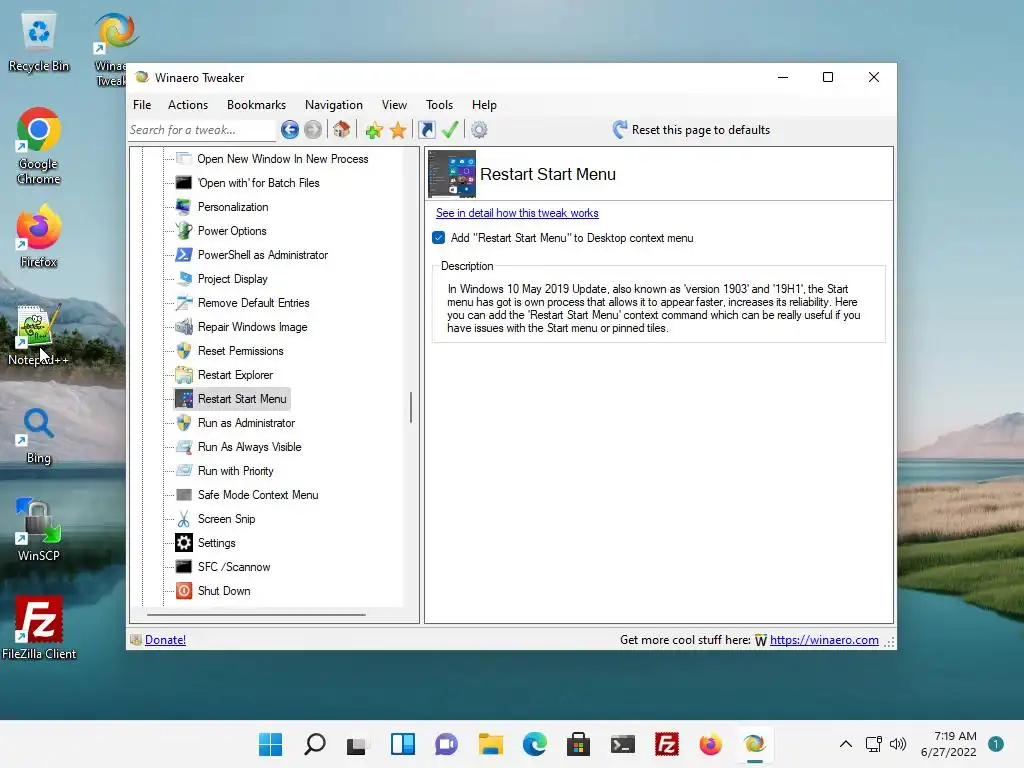Open the Help menu
This screenshot has width=1024, height=768.
point(484,104)
